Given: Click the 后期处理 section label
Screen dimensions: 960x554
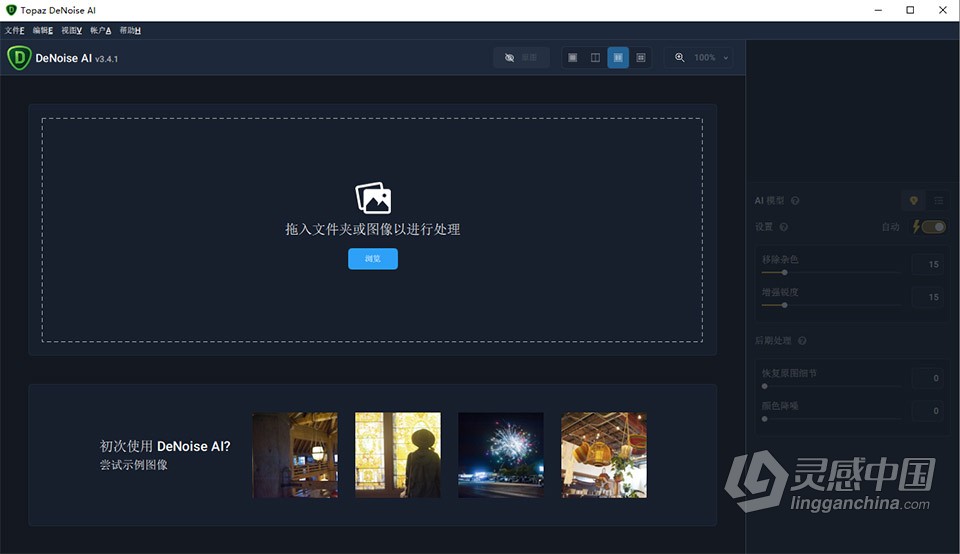Looking at the screenshot, I should 773,341.
